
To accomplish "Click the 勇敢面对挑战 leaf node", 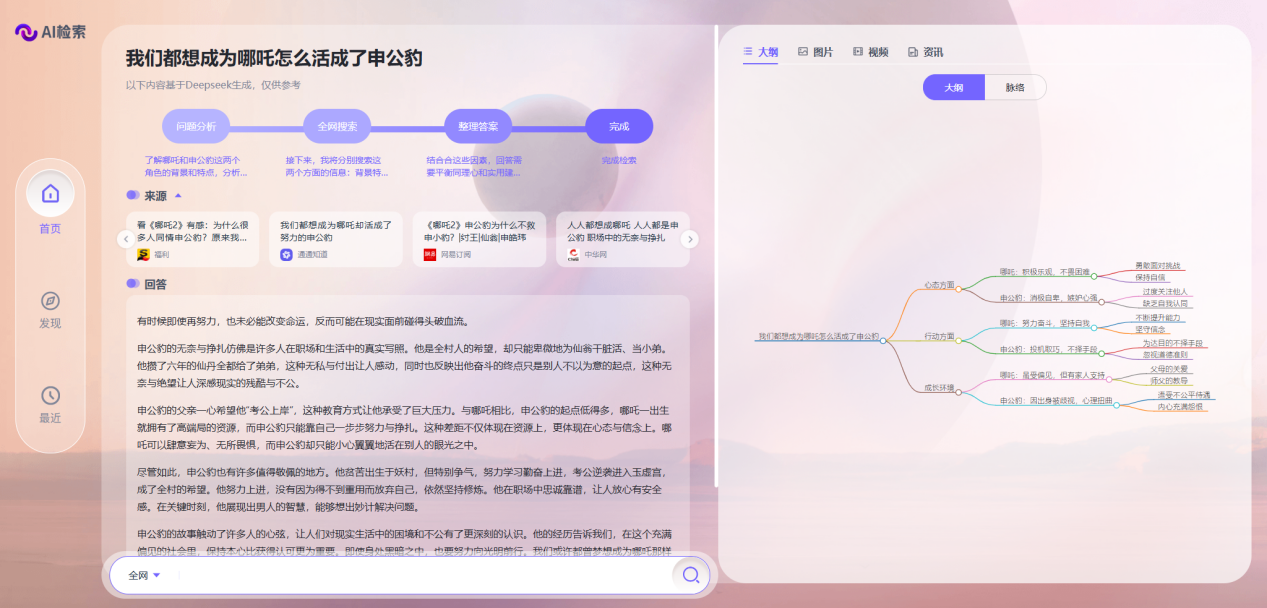I will pos(1158,266).
